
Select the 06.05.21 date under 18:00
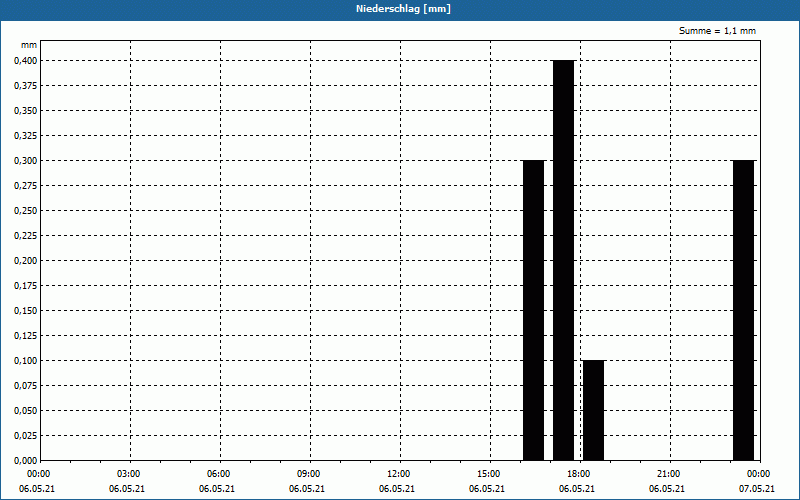(577, 489)
